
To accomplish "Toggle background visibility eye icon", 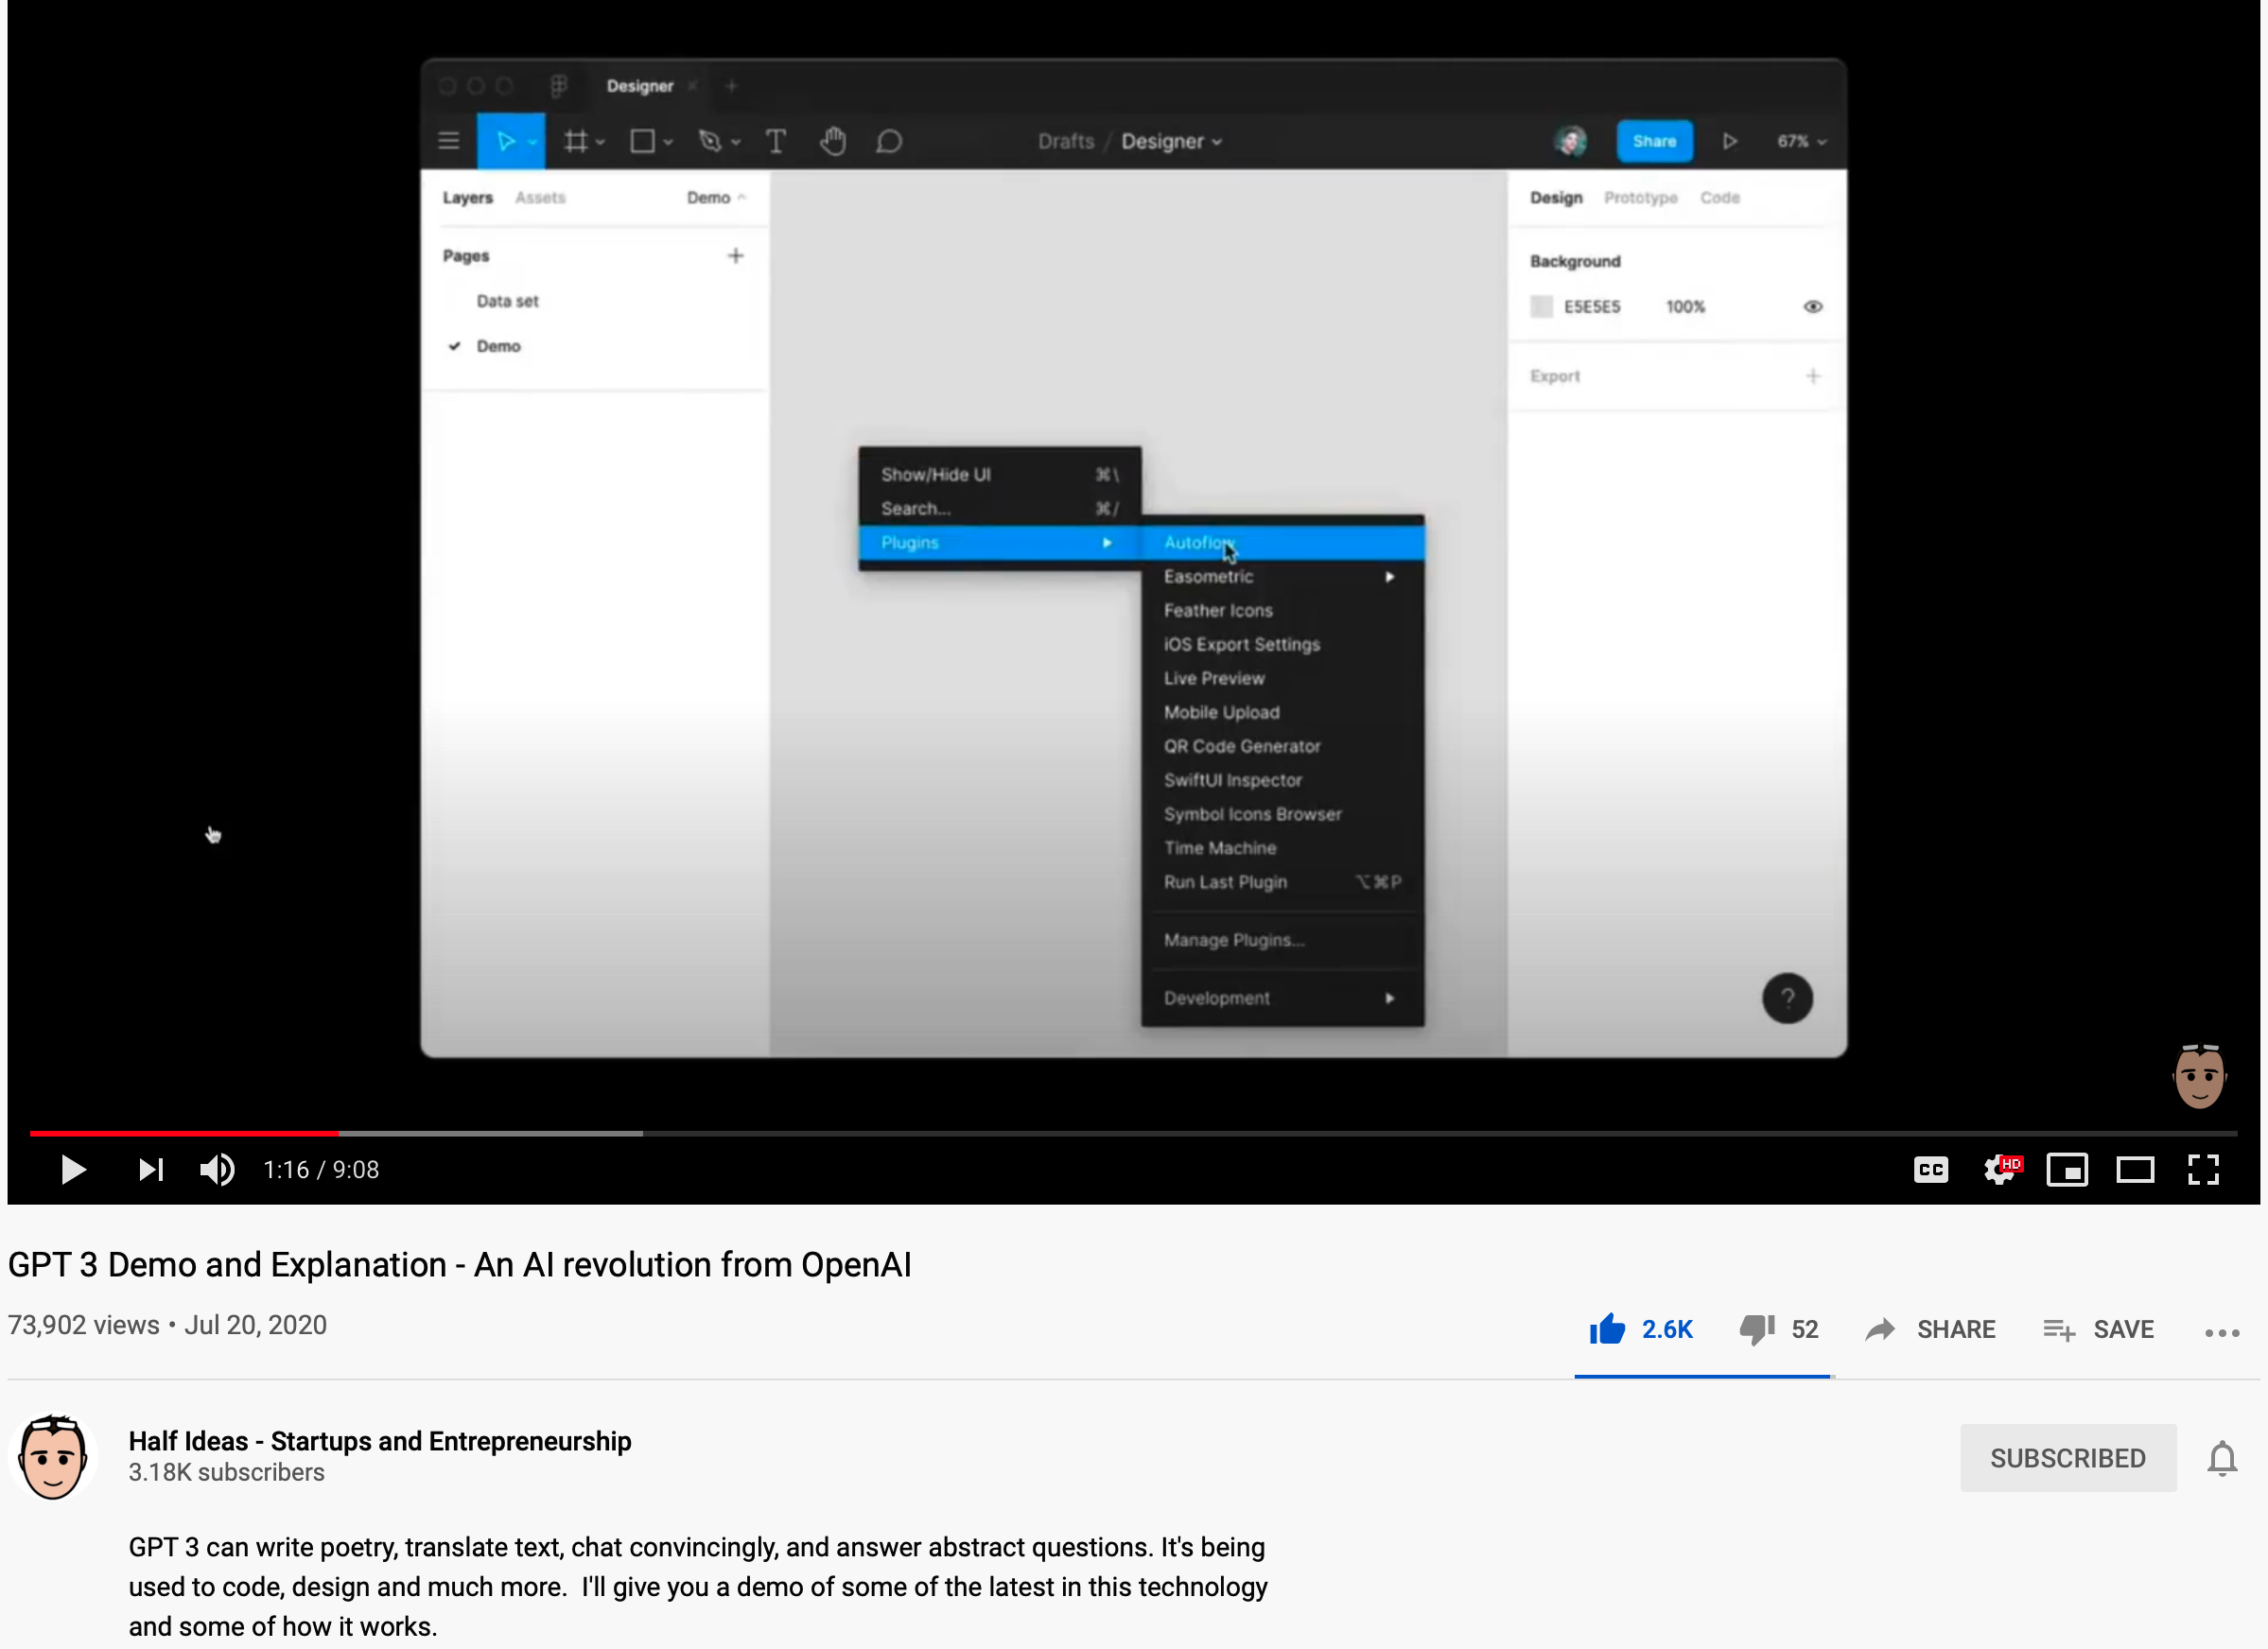I will click(x=1813, y=307).
